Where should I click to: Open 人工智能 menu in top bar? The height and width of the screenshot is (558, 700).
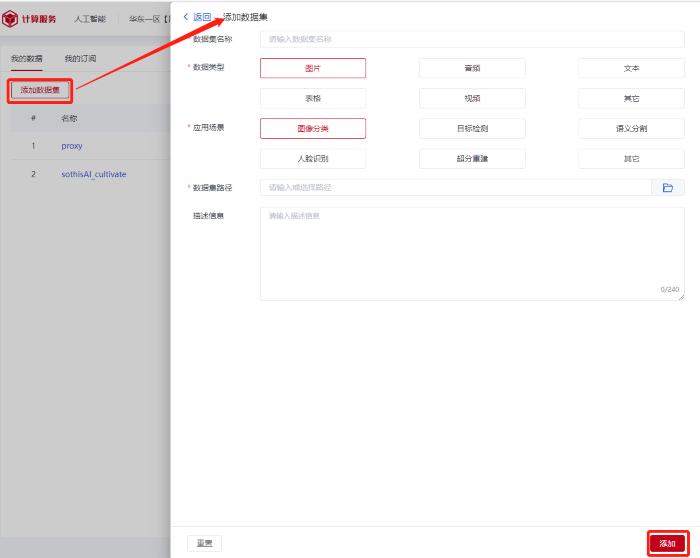click(x=90, y=19)
